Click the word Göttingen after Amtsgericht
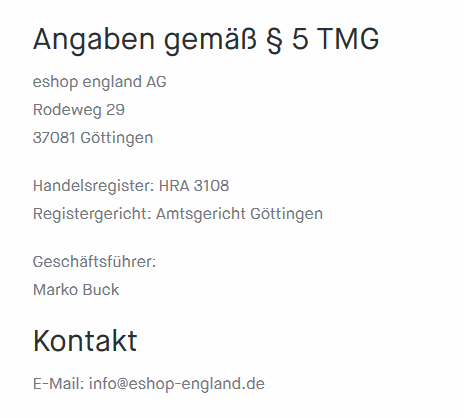 [x=286, y=214]
